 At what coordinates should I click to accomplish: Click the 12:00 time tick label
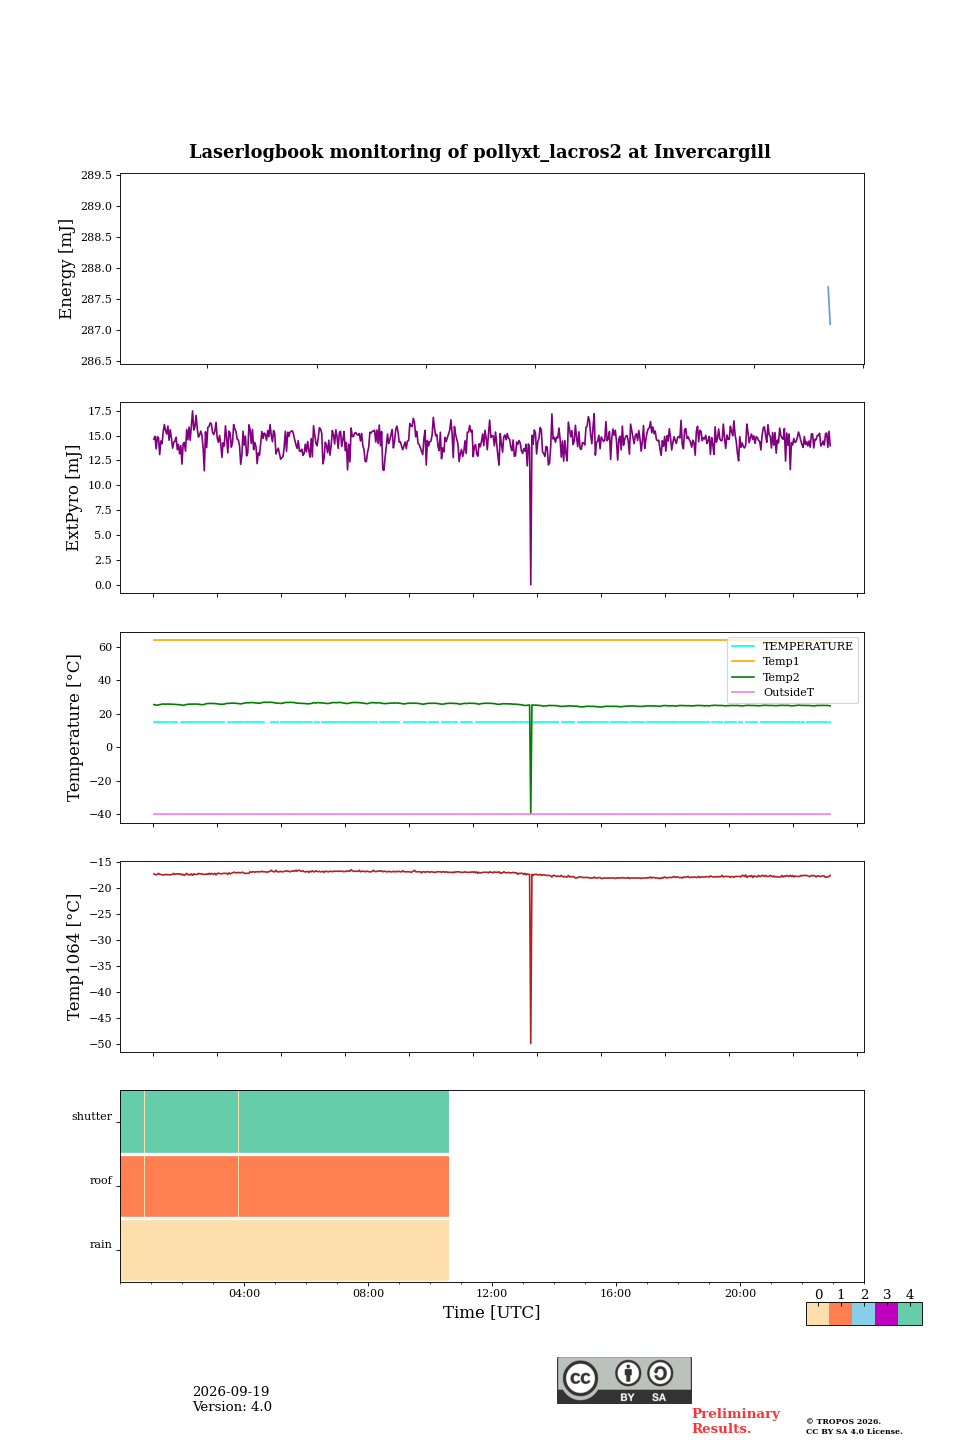click(492, 1294)
